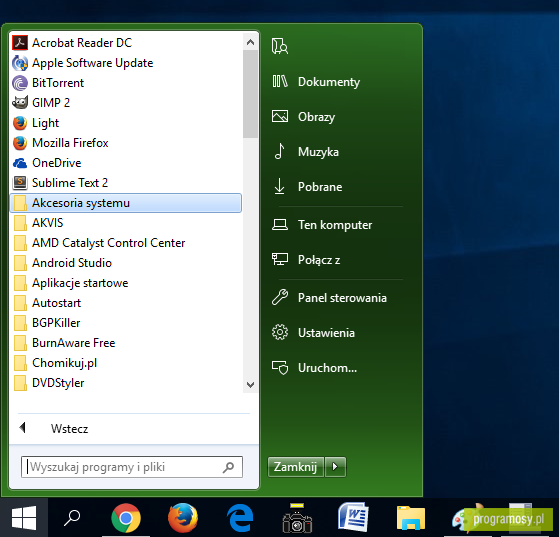
Task: Click the user files icon above Dokumenty
Action: click(x=280, y=46)
